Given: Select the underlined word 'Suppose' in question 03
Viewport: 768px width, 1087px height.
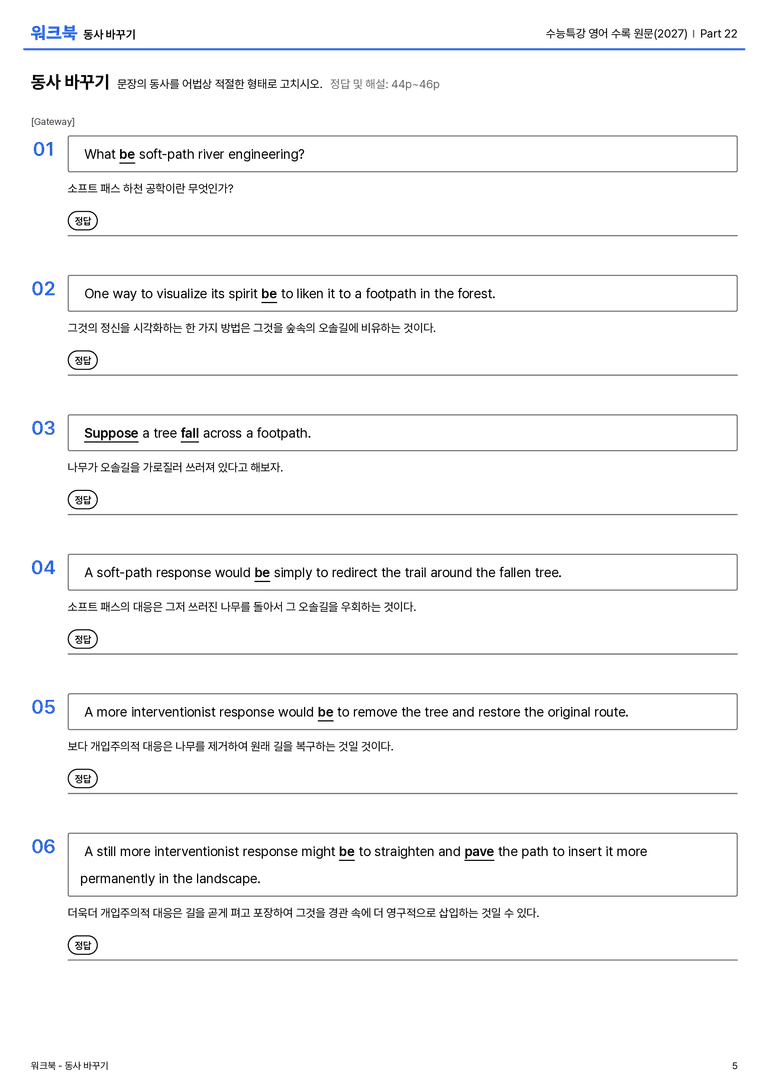Looking at the screenshot, I should pyautogui.click(x=111, y=433).
